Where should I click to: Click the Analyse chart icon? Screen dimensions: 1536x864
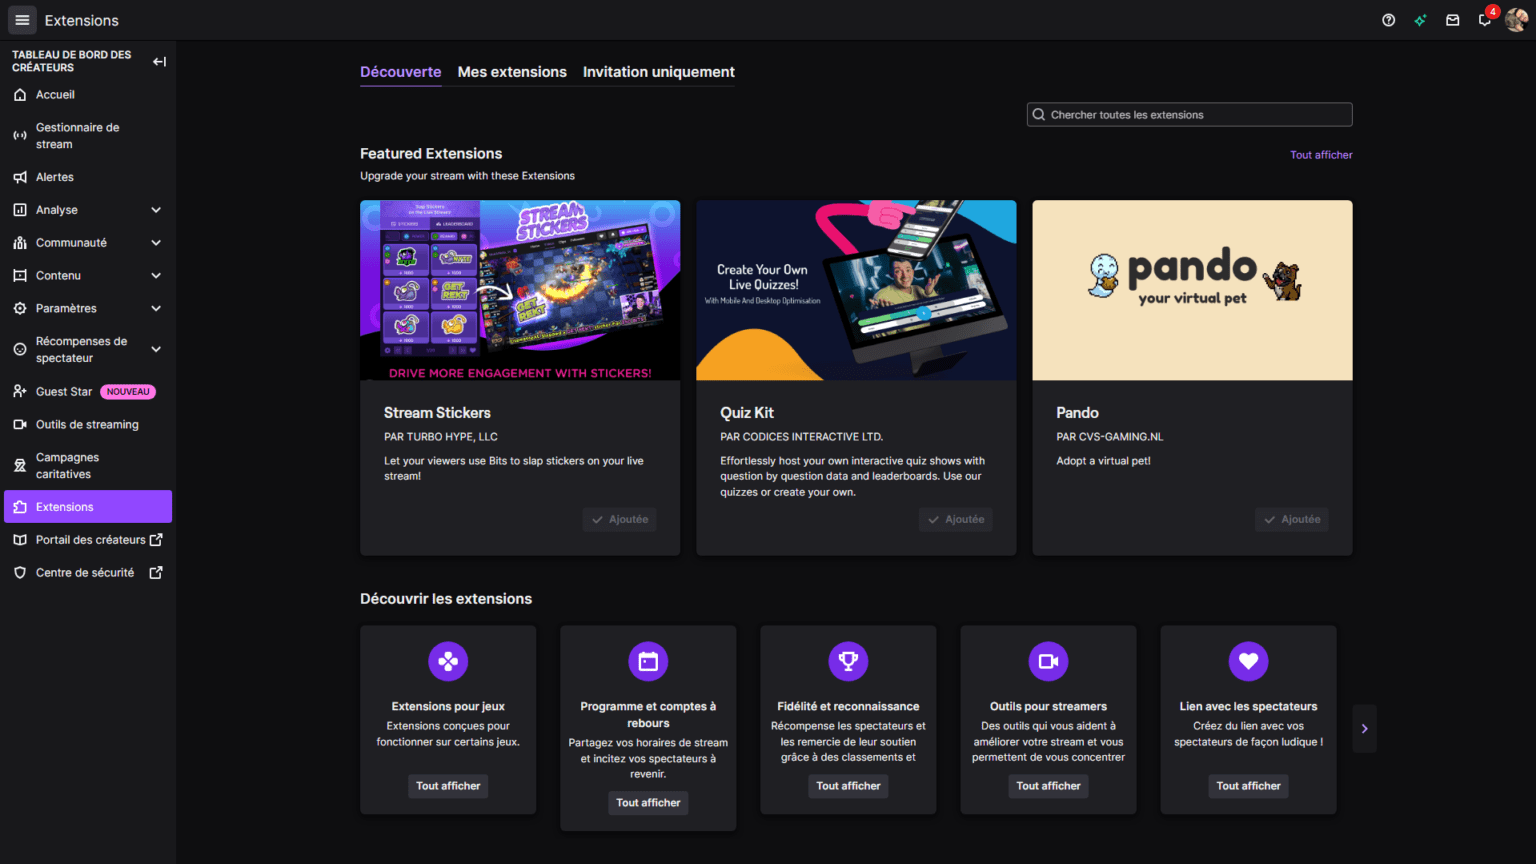point(20,210)
